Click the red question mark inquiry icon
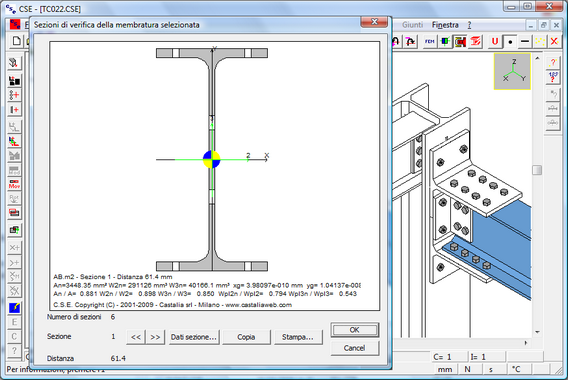Screen dimensions: 568x380 (553, 62)
